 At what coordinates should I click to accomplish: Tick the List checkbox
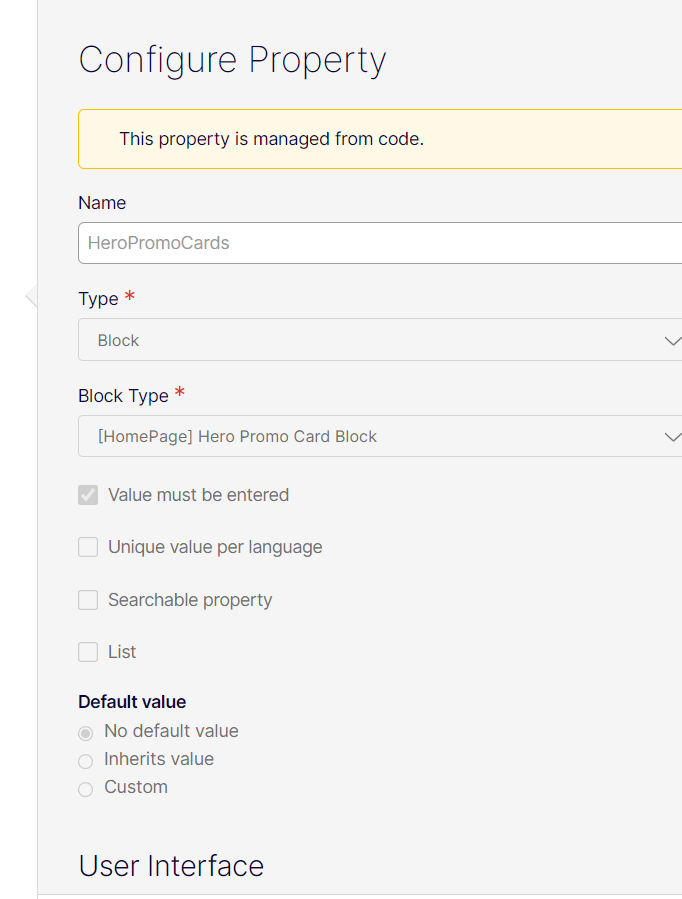[x=88, y=652]
